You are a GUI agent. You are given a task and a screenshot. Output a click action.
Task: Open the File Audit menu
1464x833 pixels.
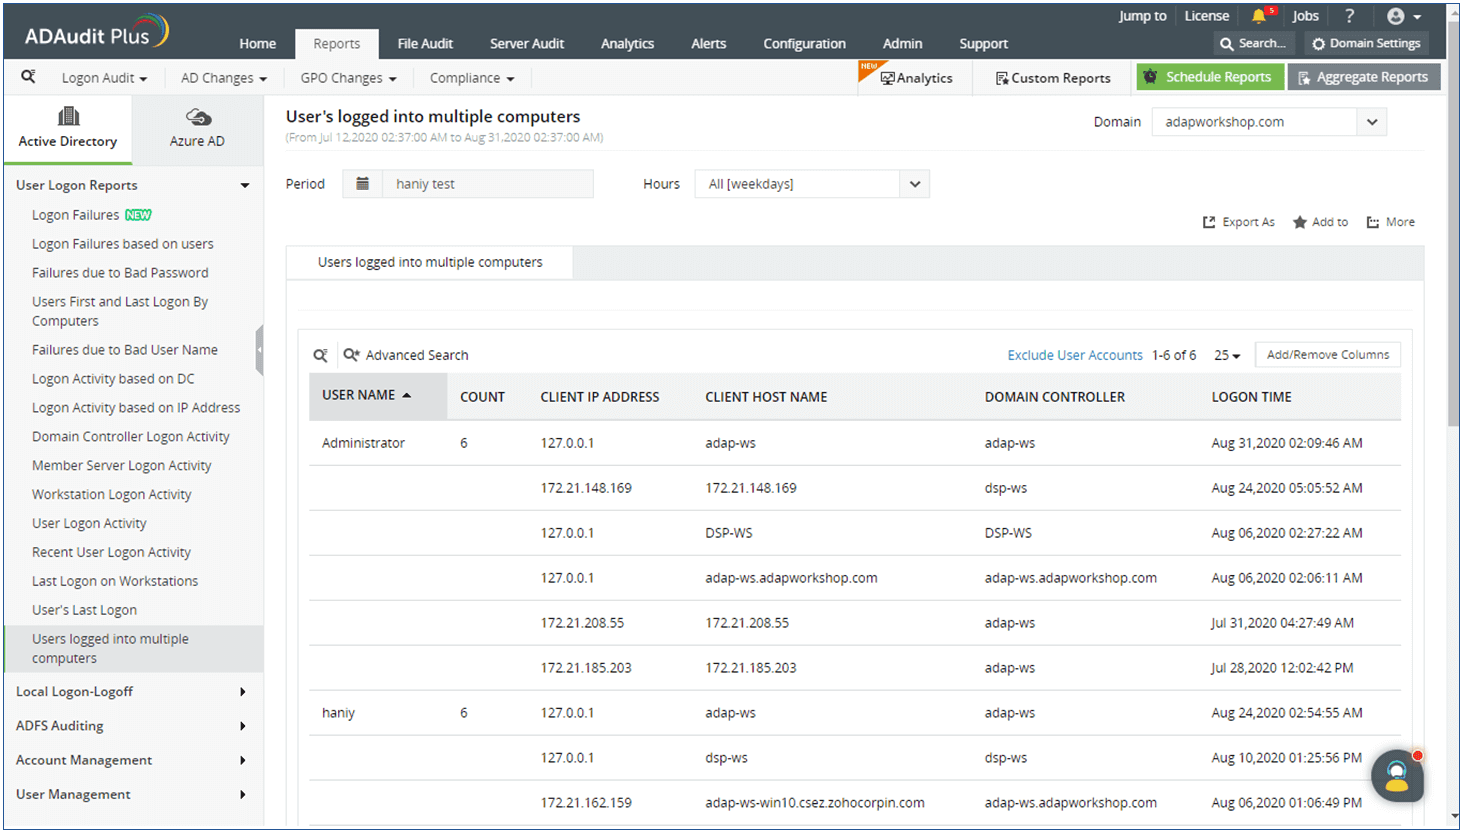coord(425,43)
